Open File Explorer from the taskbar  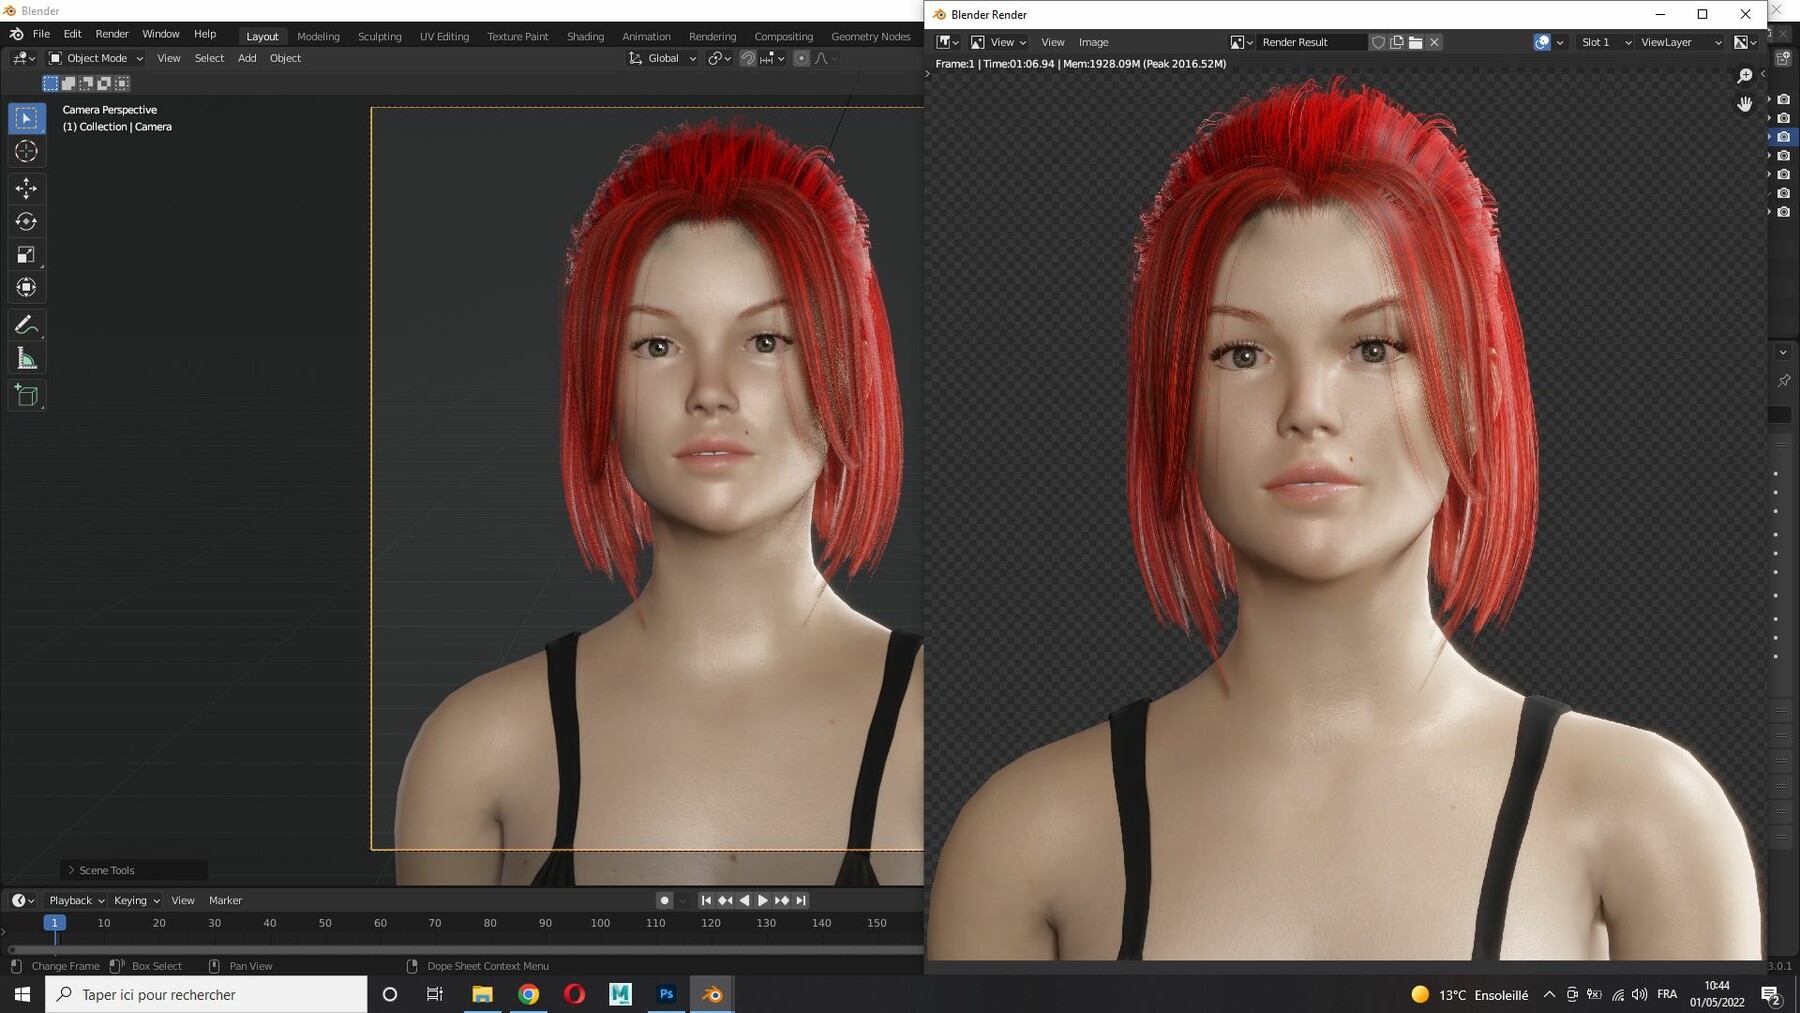point(482,994)
